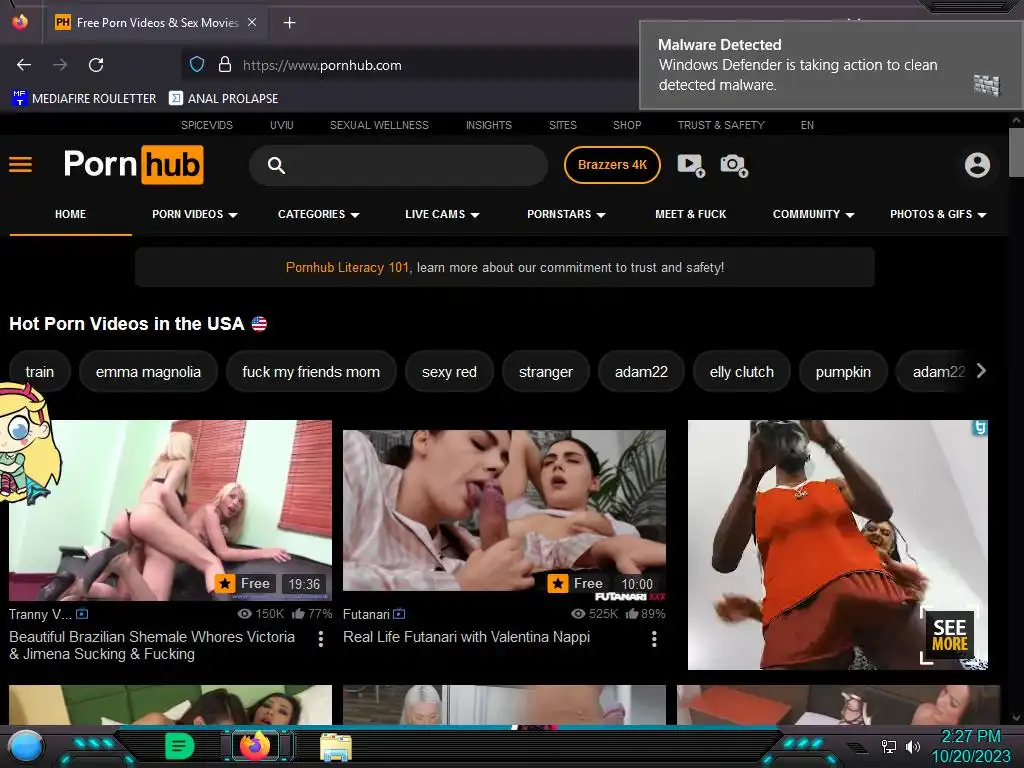
Task: Open the Pornhub Literacy 101 link
Action: (347, 267)
